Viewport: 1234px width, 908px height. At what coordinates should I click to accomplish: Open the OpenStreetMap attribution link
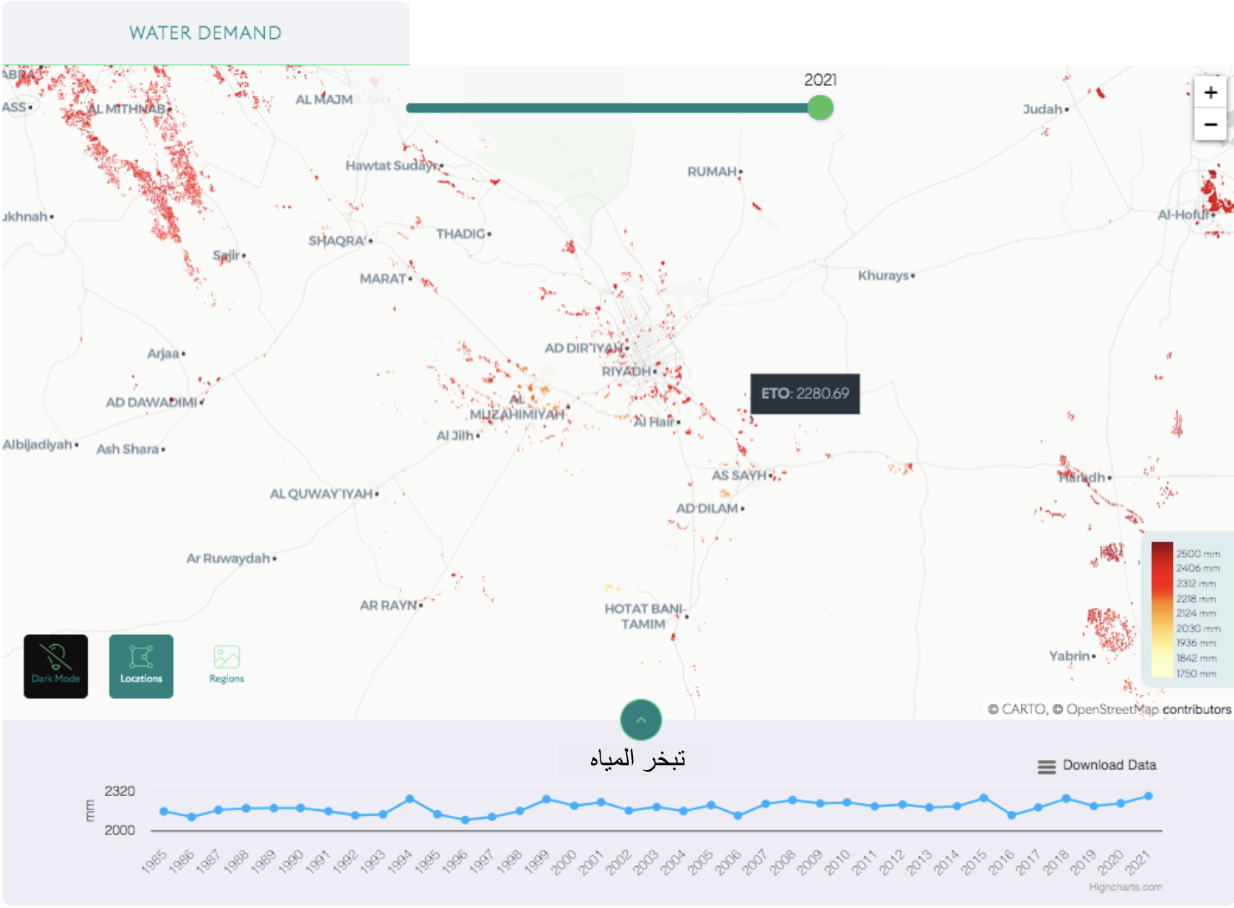(1112, 709)
